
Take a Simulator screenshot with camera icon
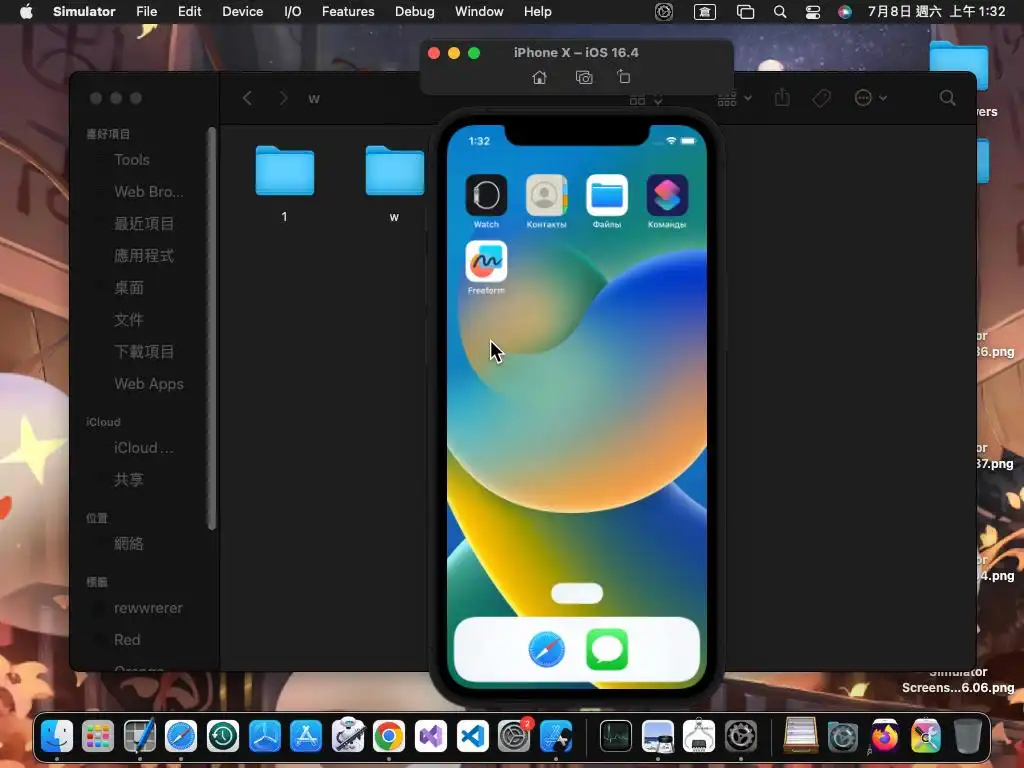pyautogui.click(x=584, y=77)
